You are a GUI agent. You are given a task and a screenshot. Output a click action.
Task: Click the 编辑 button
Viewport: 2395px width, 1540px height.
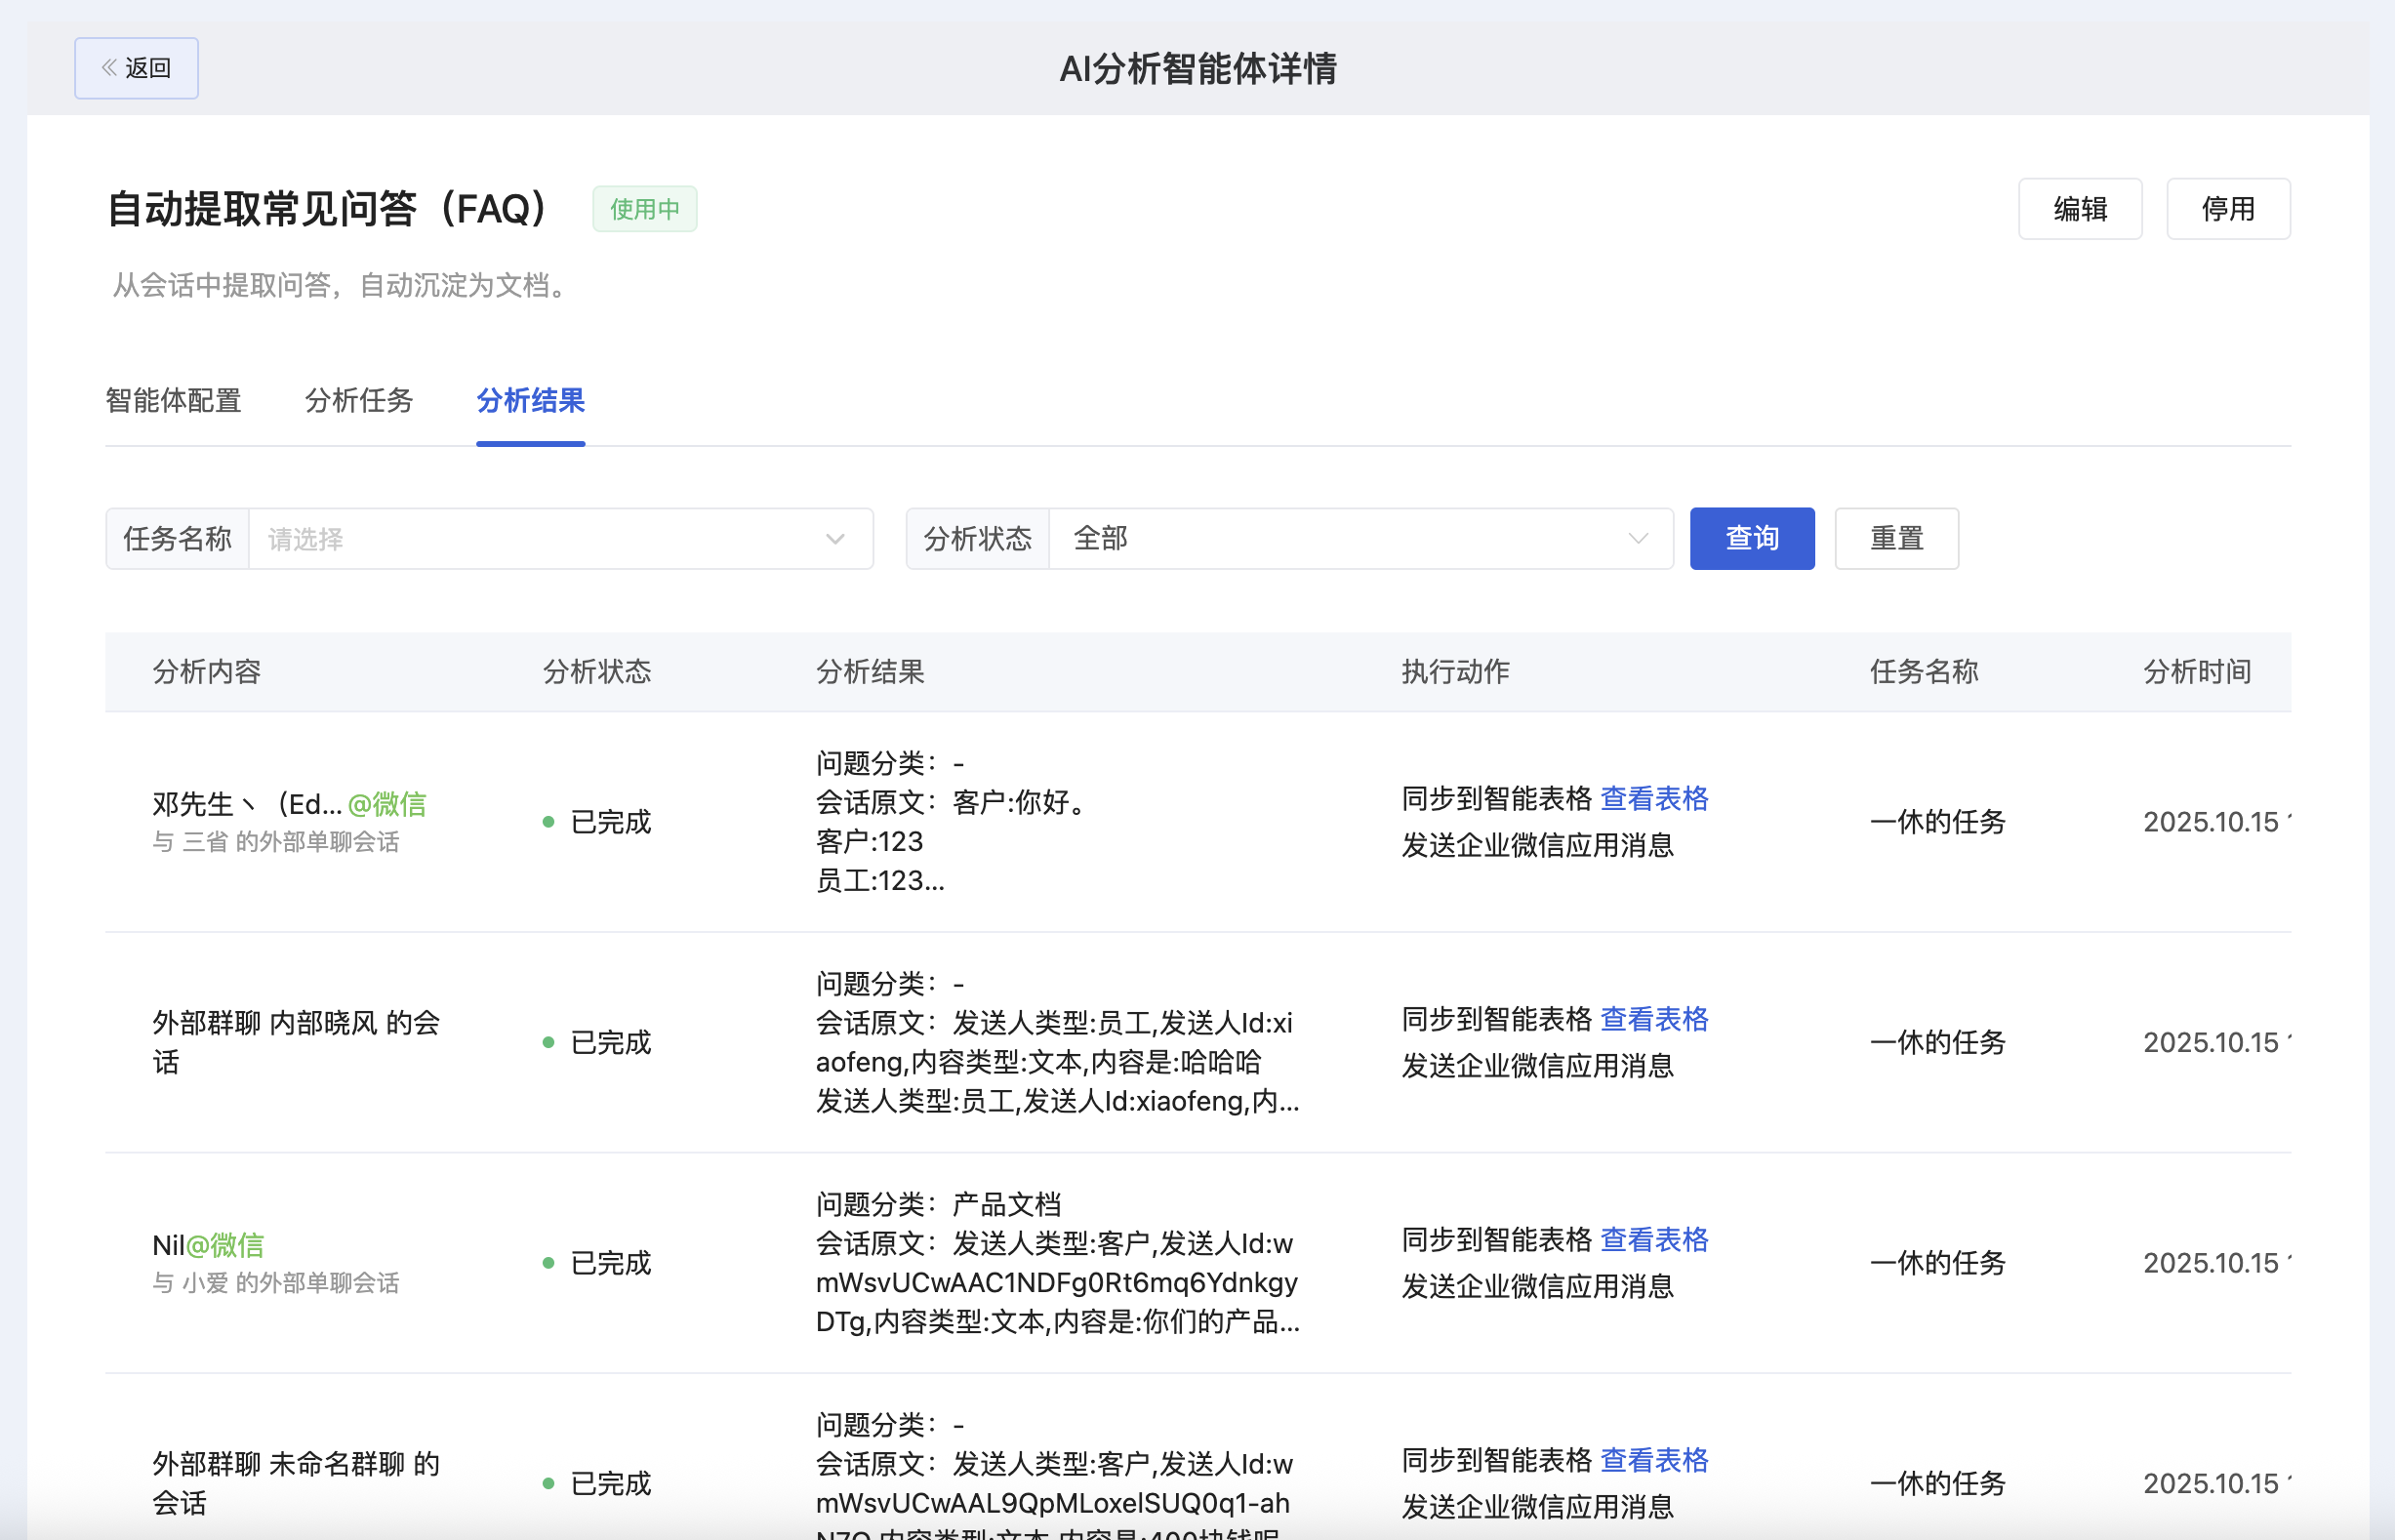coord(2080,209)
